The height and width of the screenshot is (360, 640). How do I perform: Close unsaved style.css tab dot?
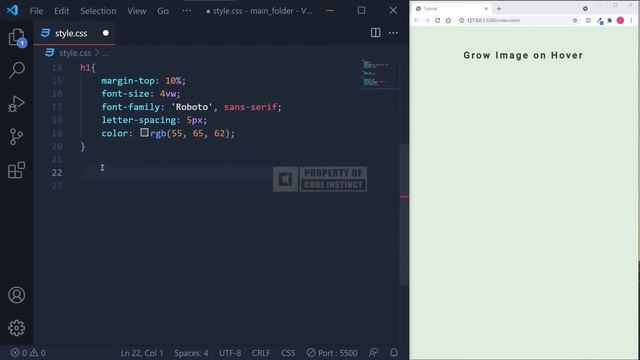pos(106,33)
